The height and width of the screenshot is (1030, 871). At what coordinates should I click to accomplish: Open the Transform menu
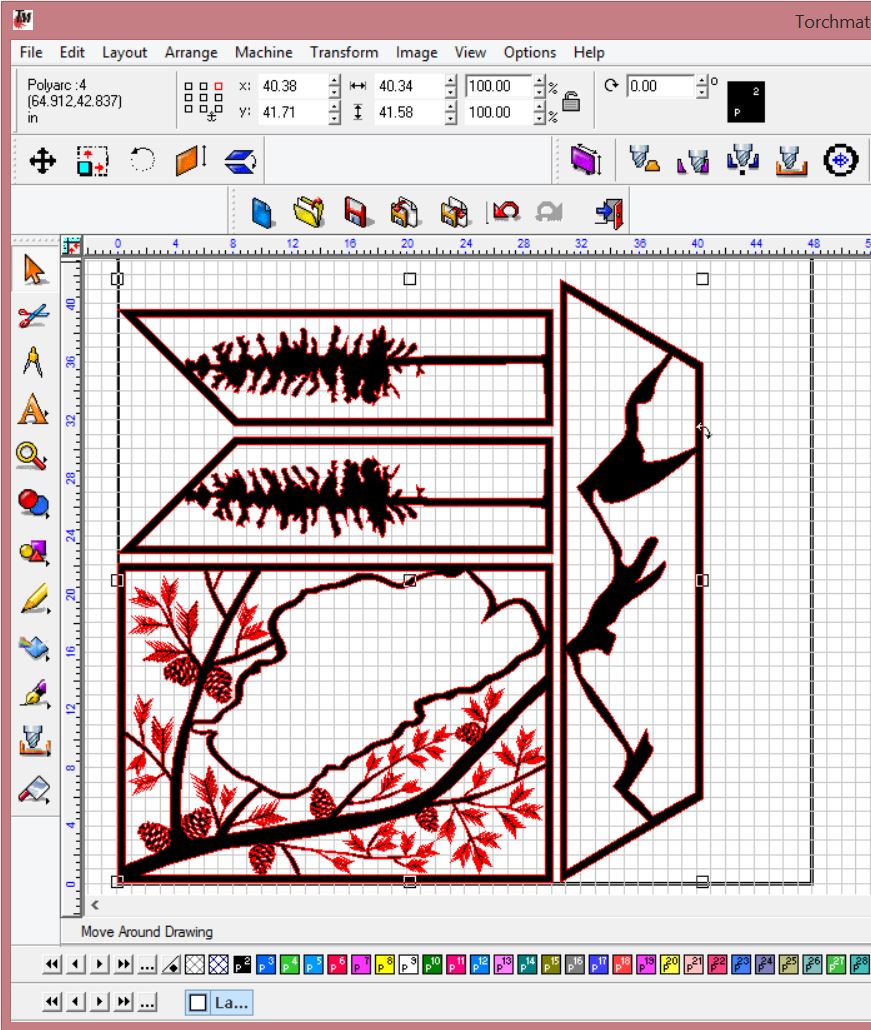click(x=344, y=52)
